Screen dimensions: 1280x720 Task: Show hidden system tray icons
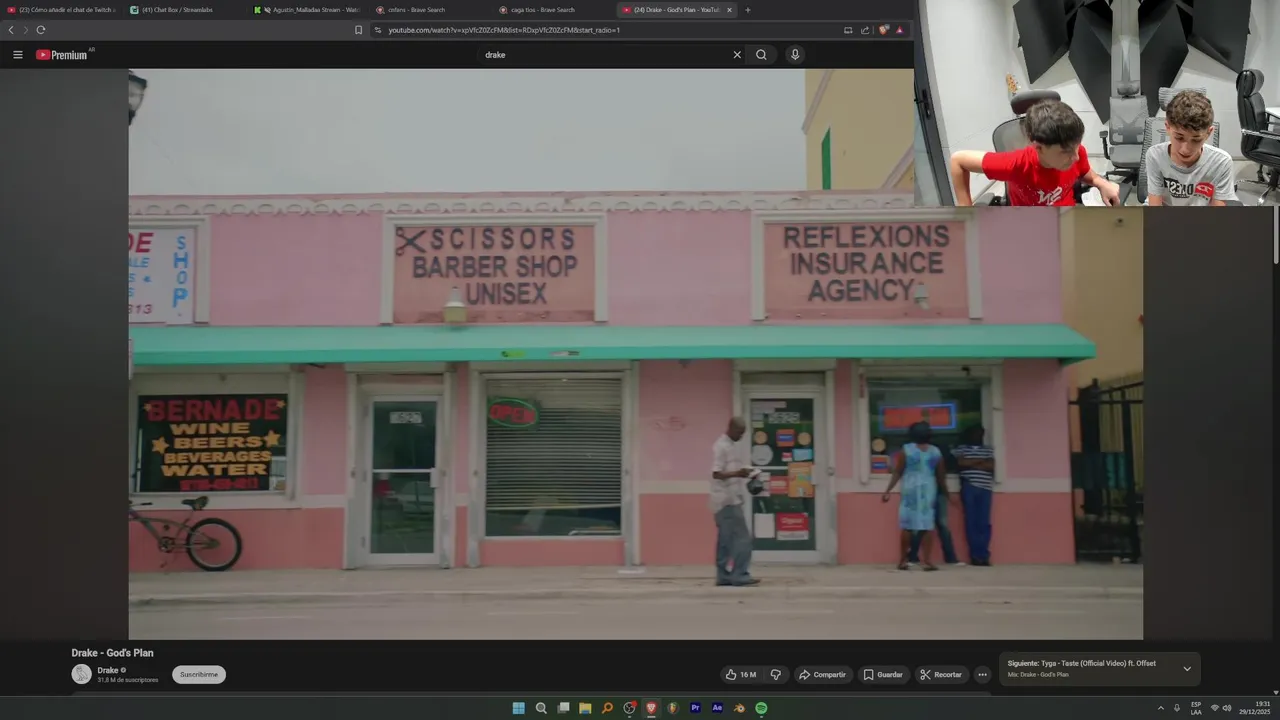click(x=1161, y=708)
